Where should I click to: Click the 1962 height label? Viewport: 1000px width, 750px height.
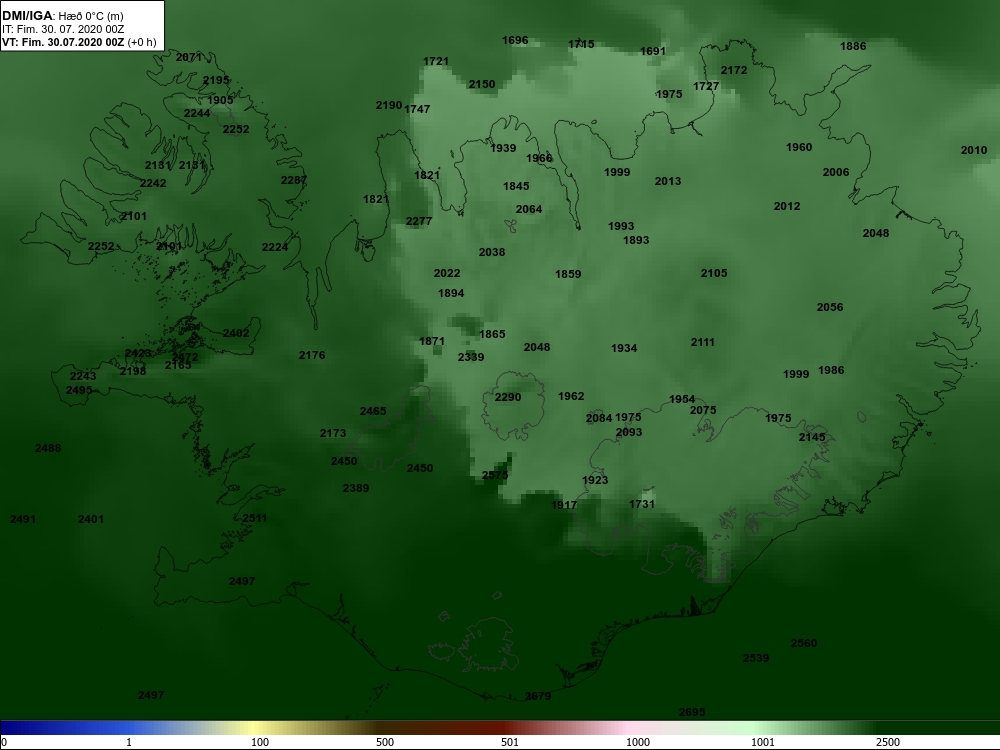click(571, 396)
